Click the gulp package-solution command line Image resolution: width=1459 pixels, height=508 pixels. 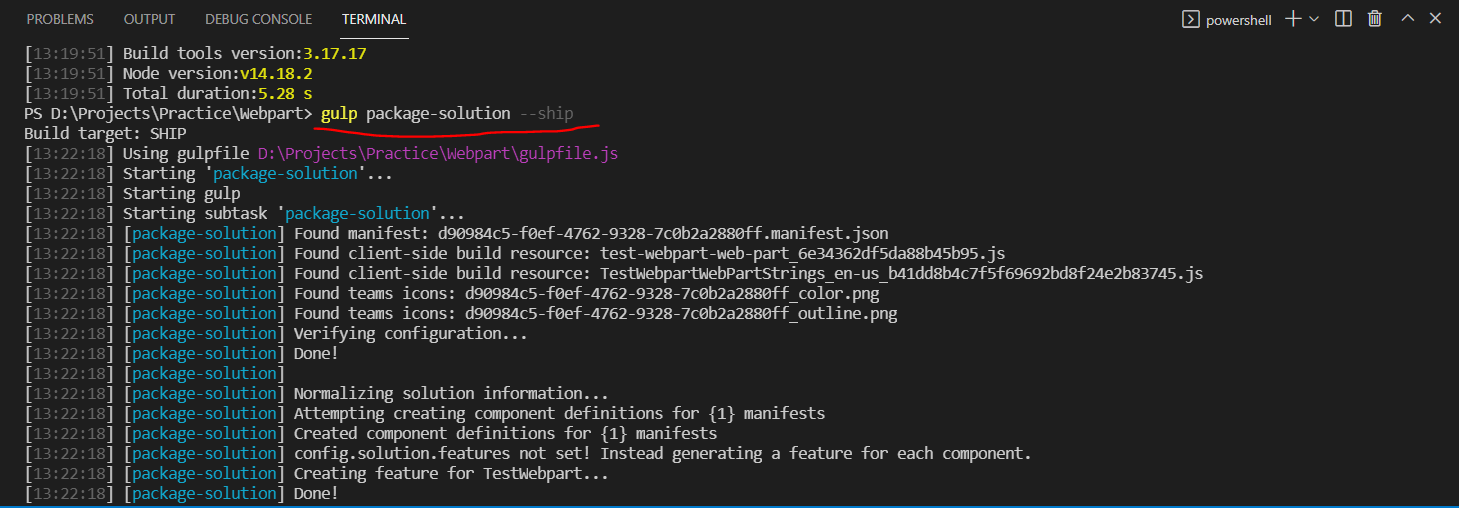click(x=446, y=113)
